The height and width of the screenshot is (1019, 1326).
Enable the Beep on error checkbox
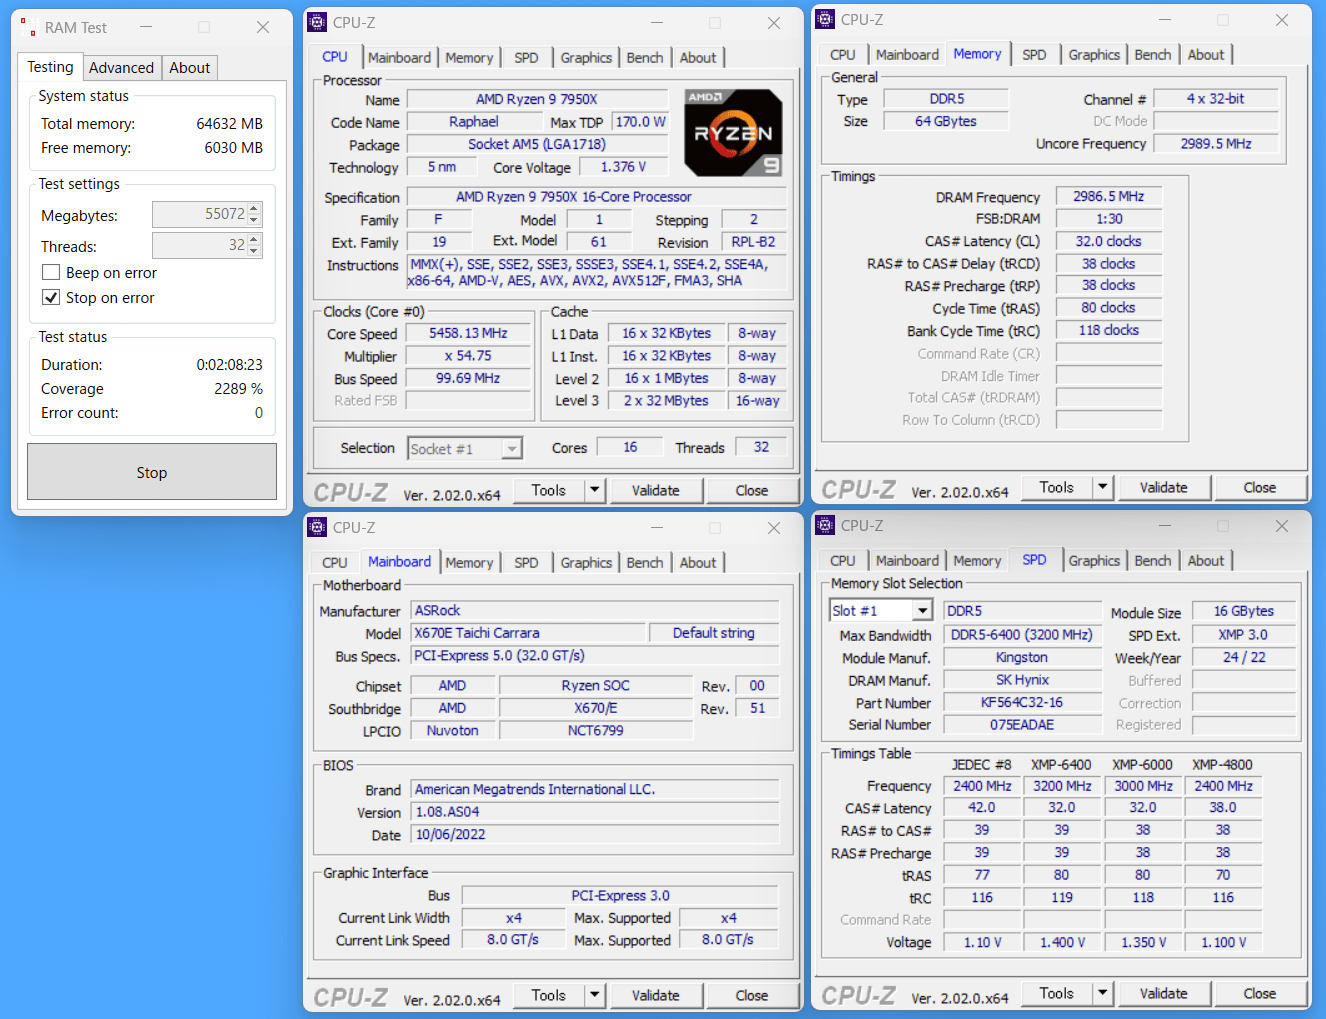pos(51,273)
